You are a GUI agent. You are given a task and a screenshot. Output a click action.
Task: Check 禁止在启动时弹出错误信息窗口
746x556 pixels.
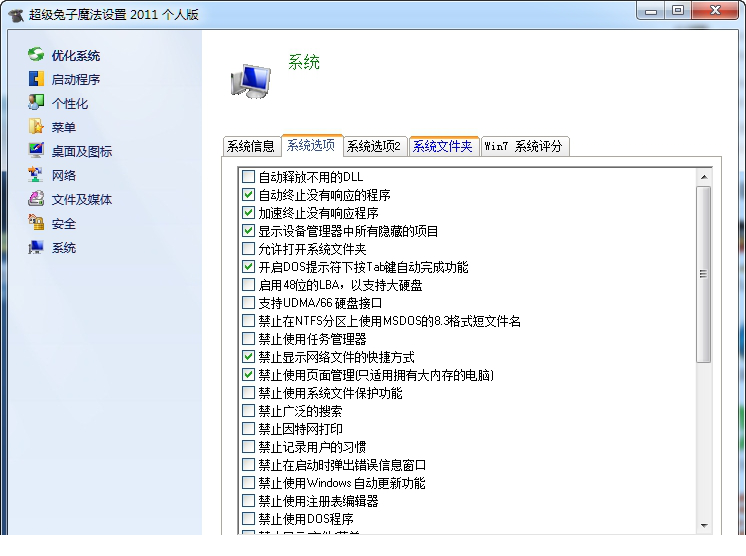point(248,465)
